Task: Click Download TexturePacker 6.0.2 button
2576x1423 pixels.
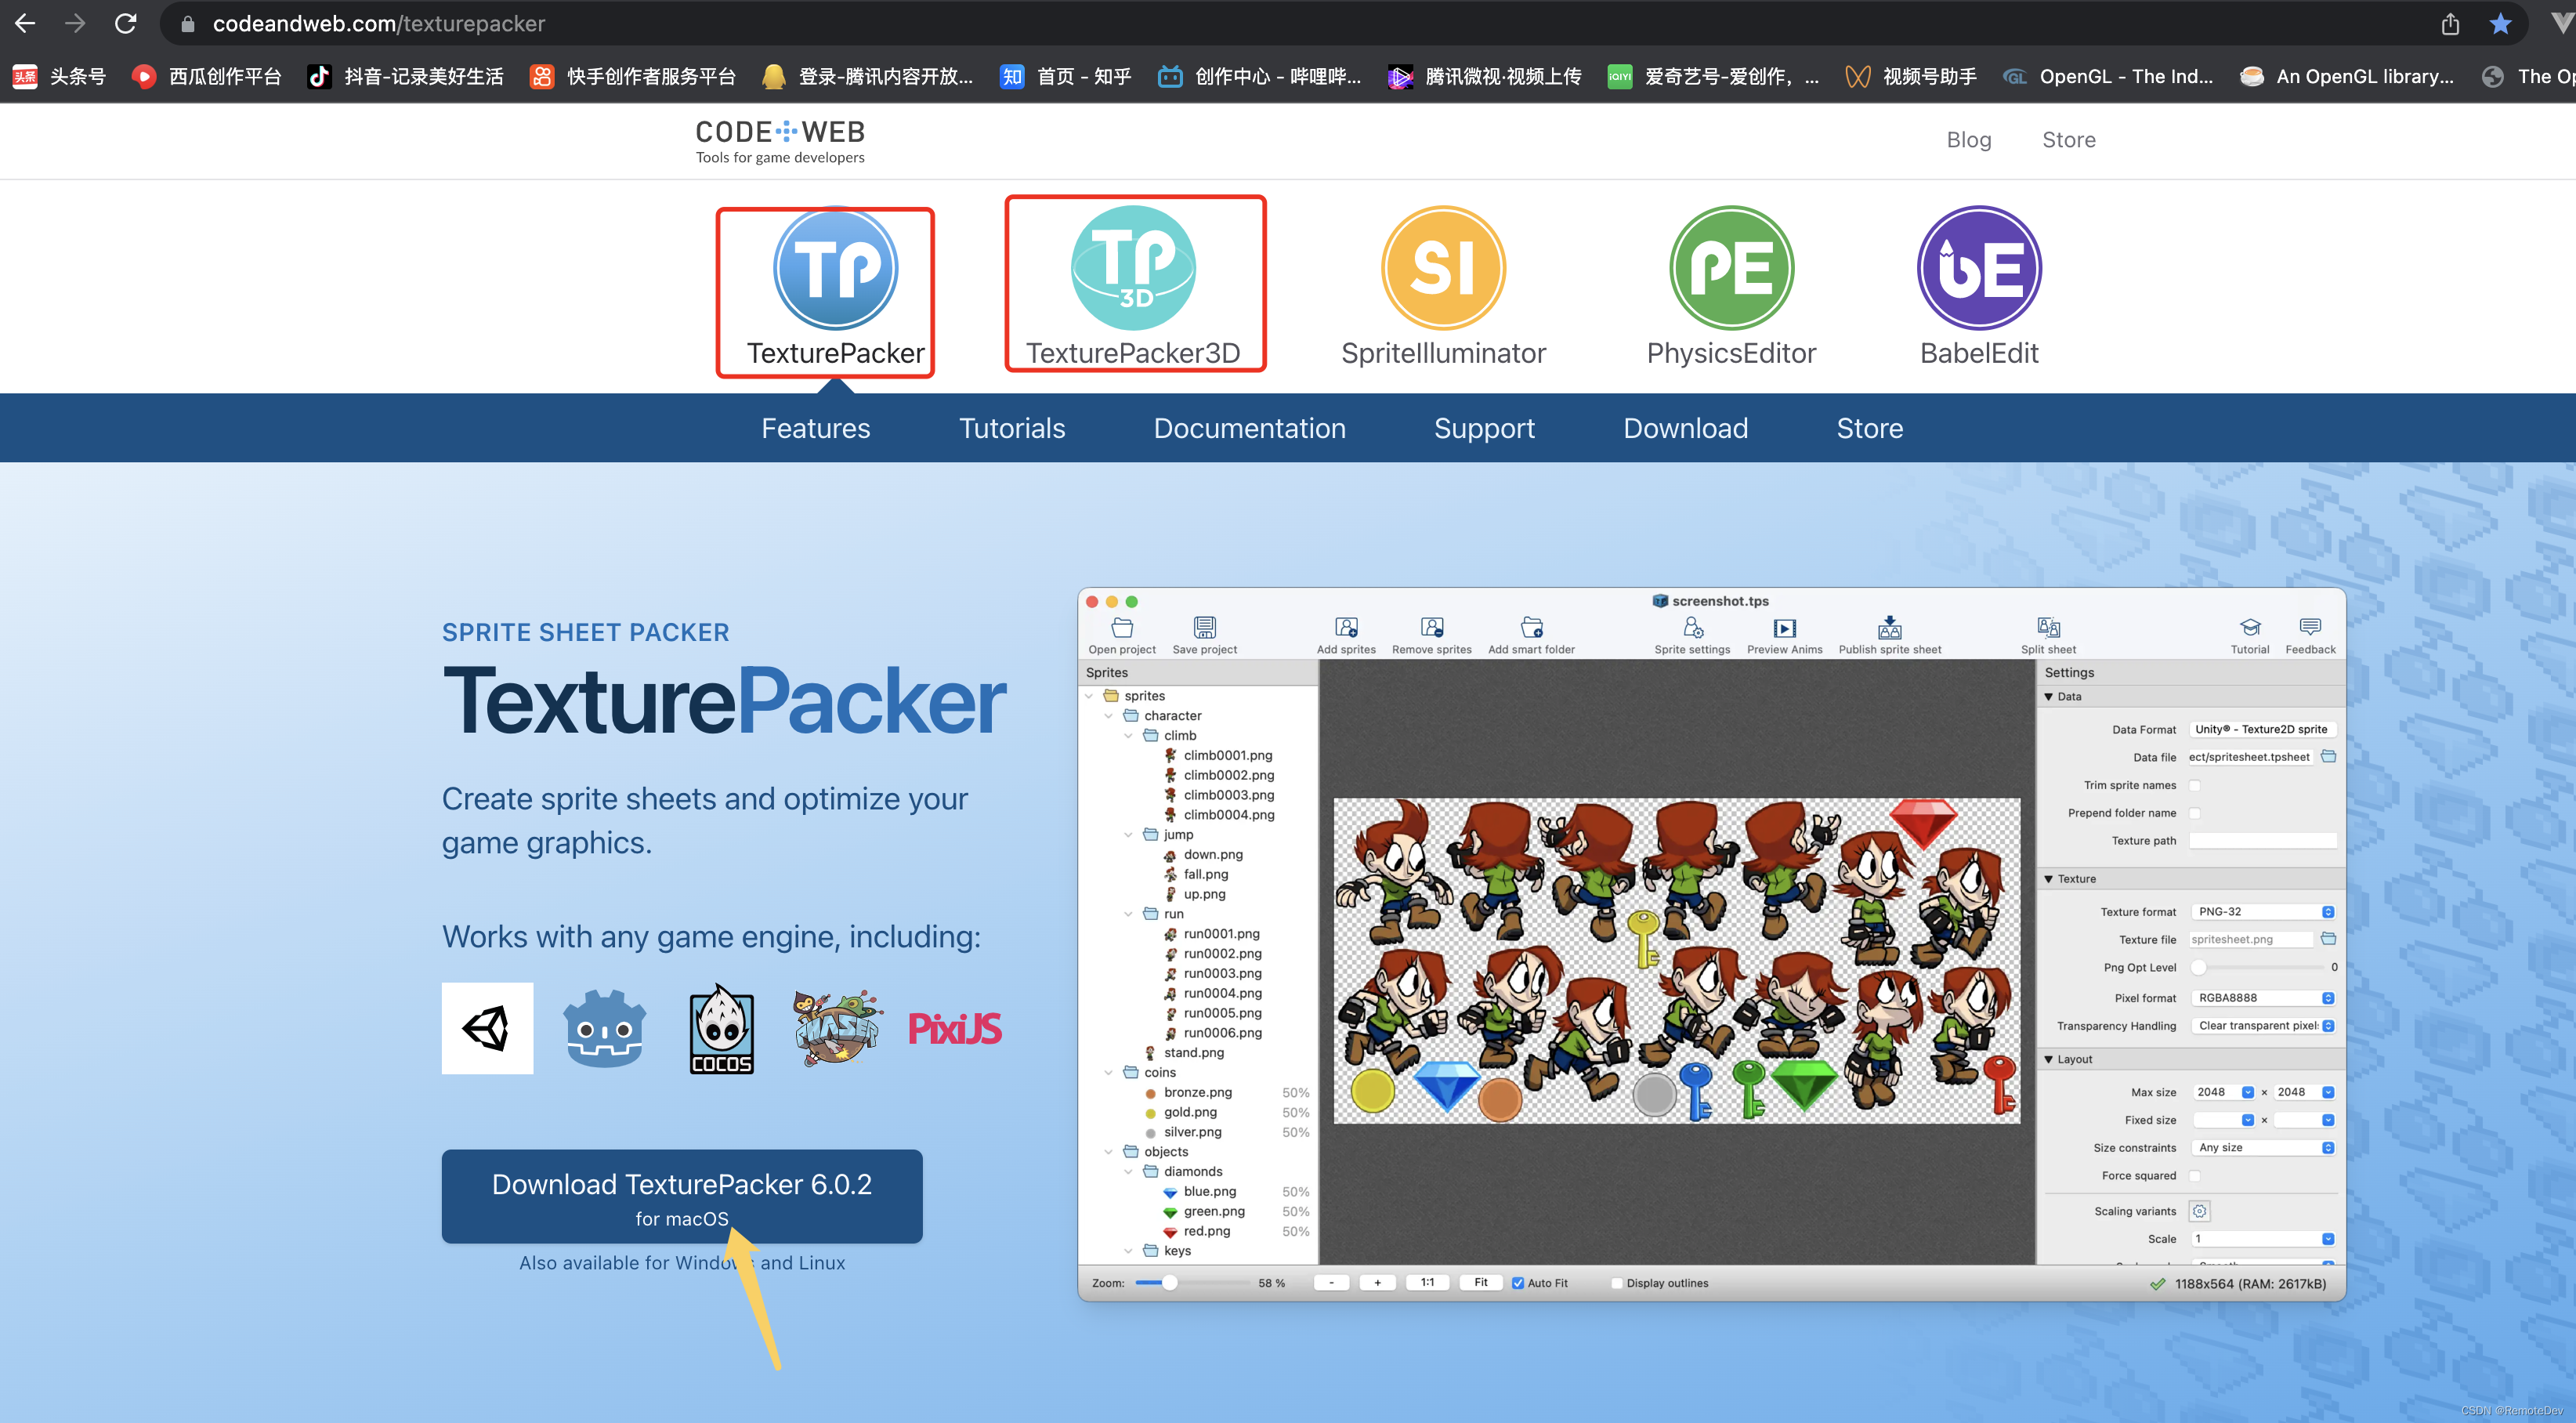Action: pos(682,1197)
